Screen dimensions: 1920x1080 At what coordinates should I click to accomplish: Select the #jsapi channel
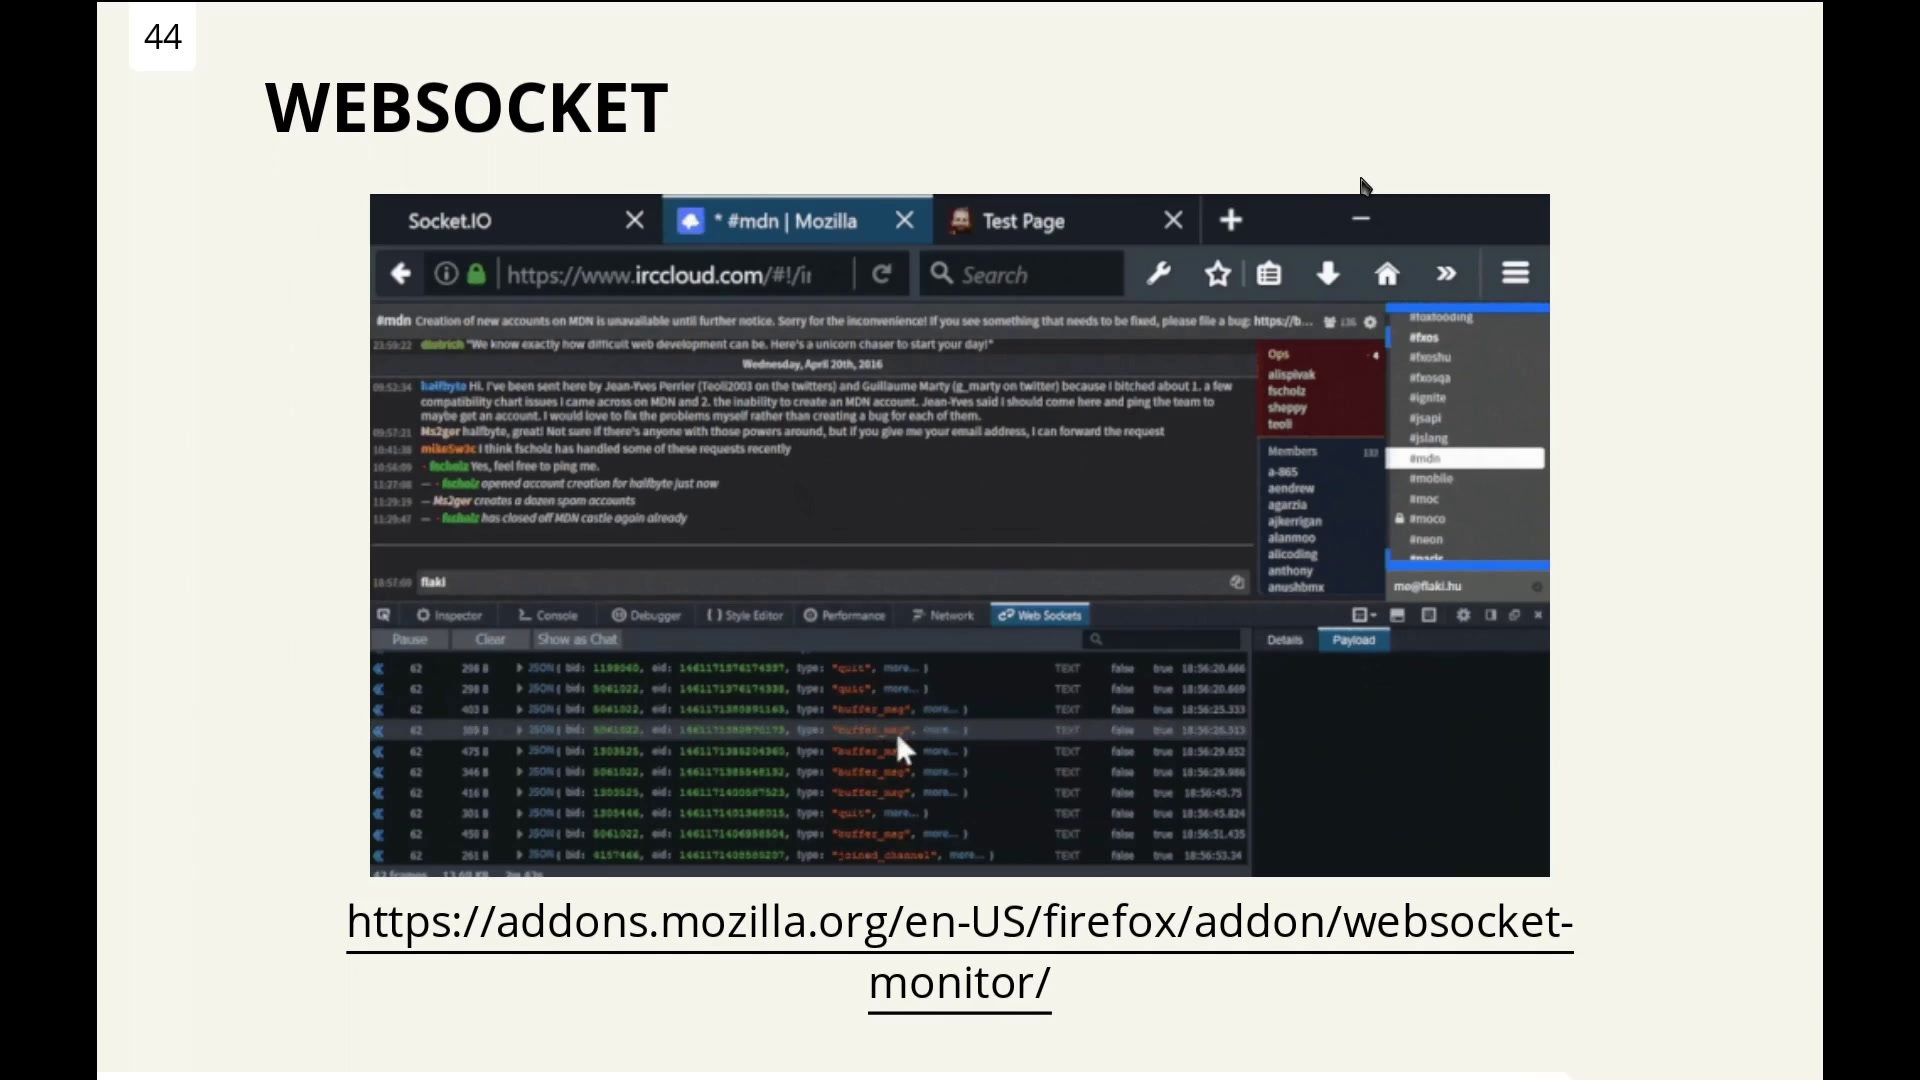[x=1425, y=418]
